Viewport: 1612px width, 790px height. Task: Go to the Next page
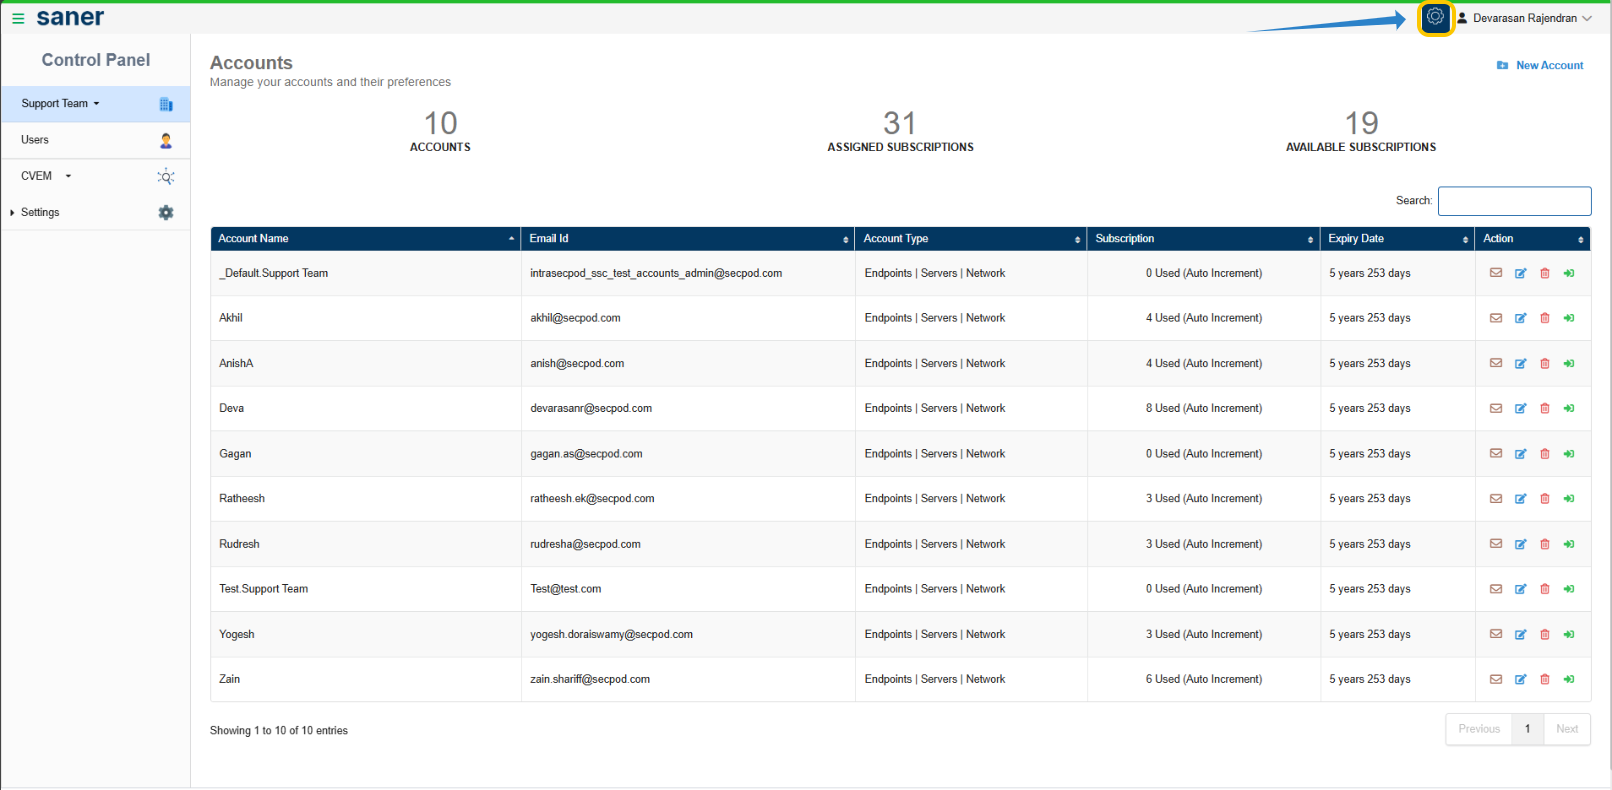coord(1567,729)
